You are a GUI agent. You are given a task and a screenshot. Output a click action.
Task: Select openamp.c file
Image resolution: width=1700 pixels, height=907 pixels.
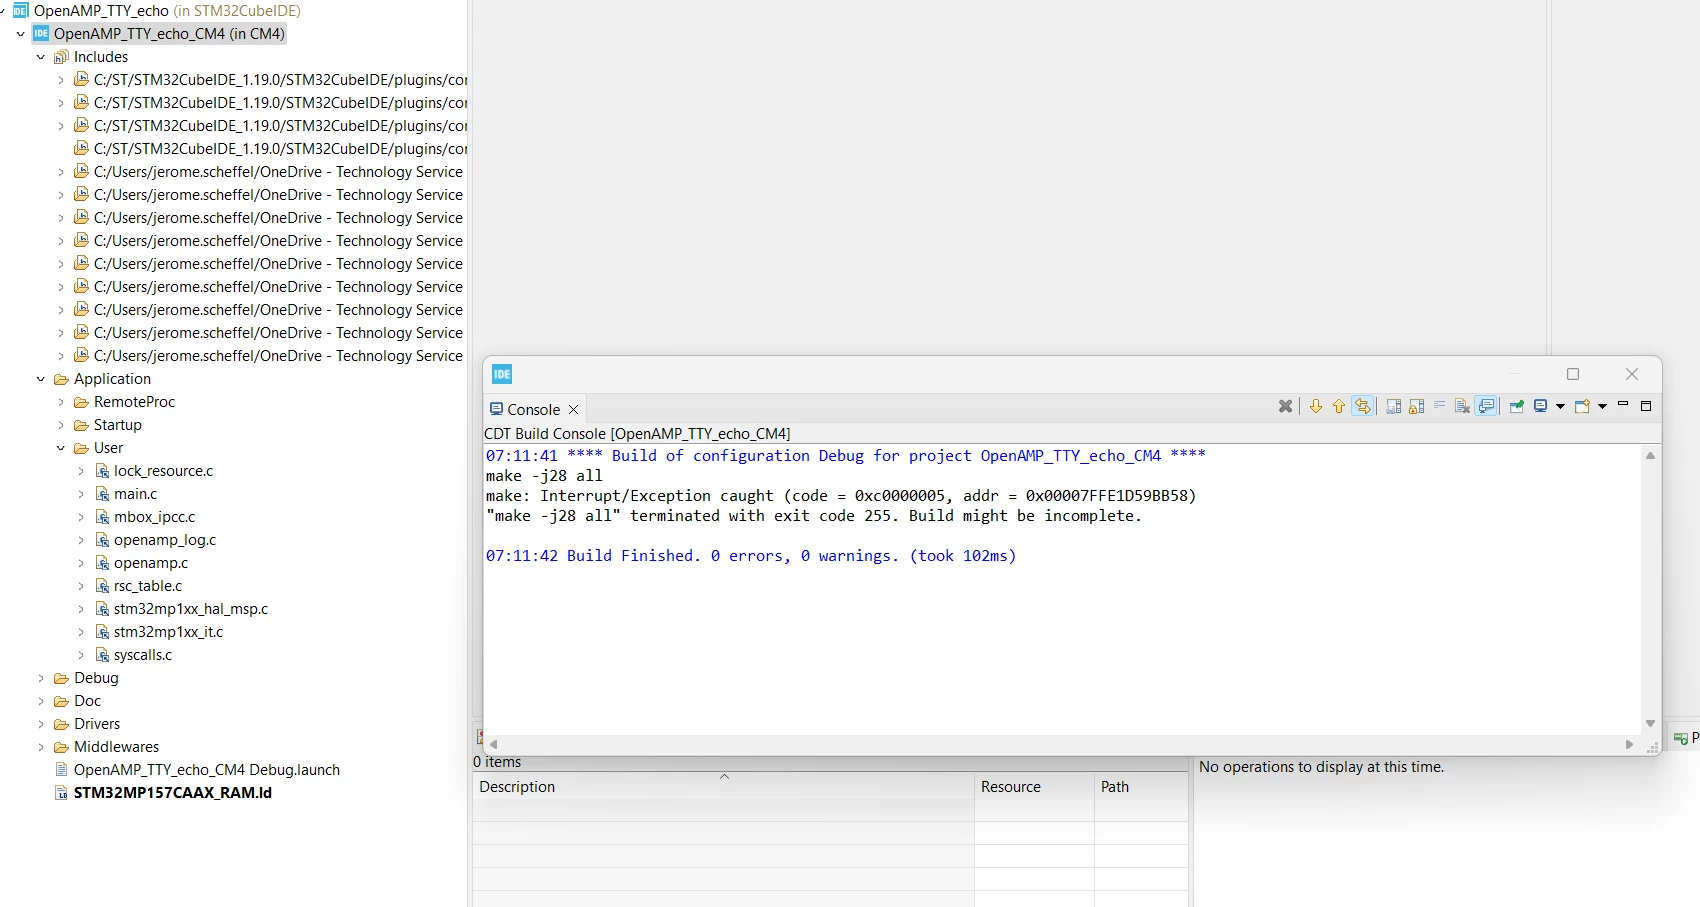[151, 563]
